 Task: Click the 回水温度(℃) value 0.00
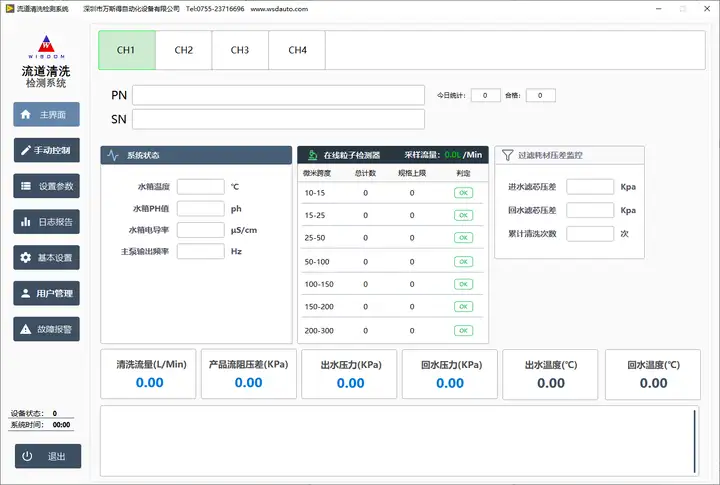coord(653,383)
